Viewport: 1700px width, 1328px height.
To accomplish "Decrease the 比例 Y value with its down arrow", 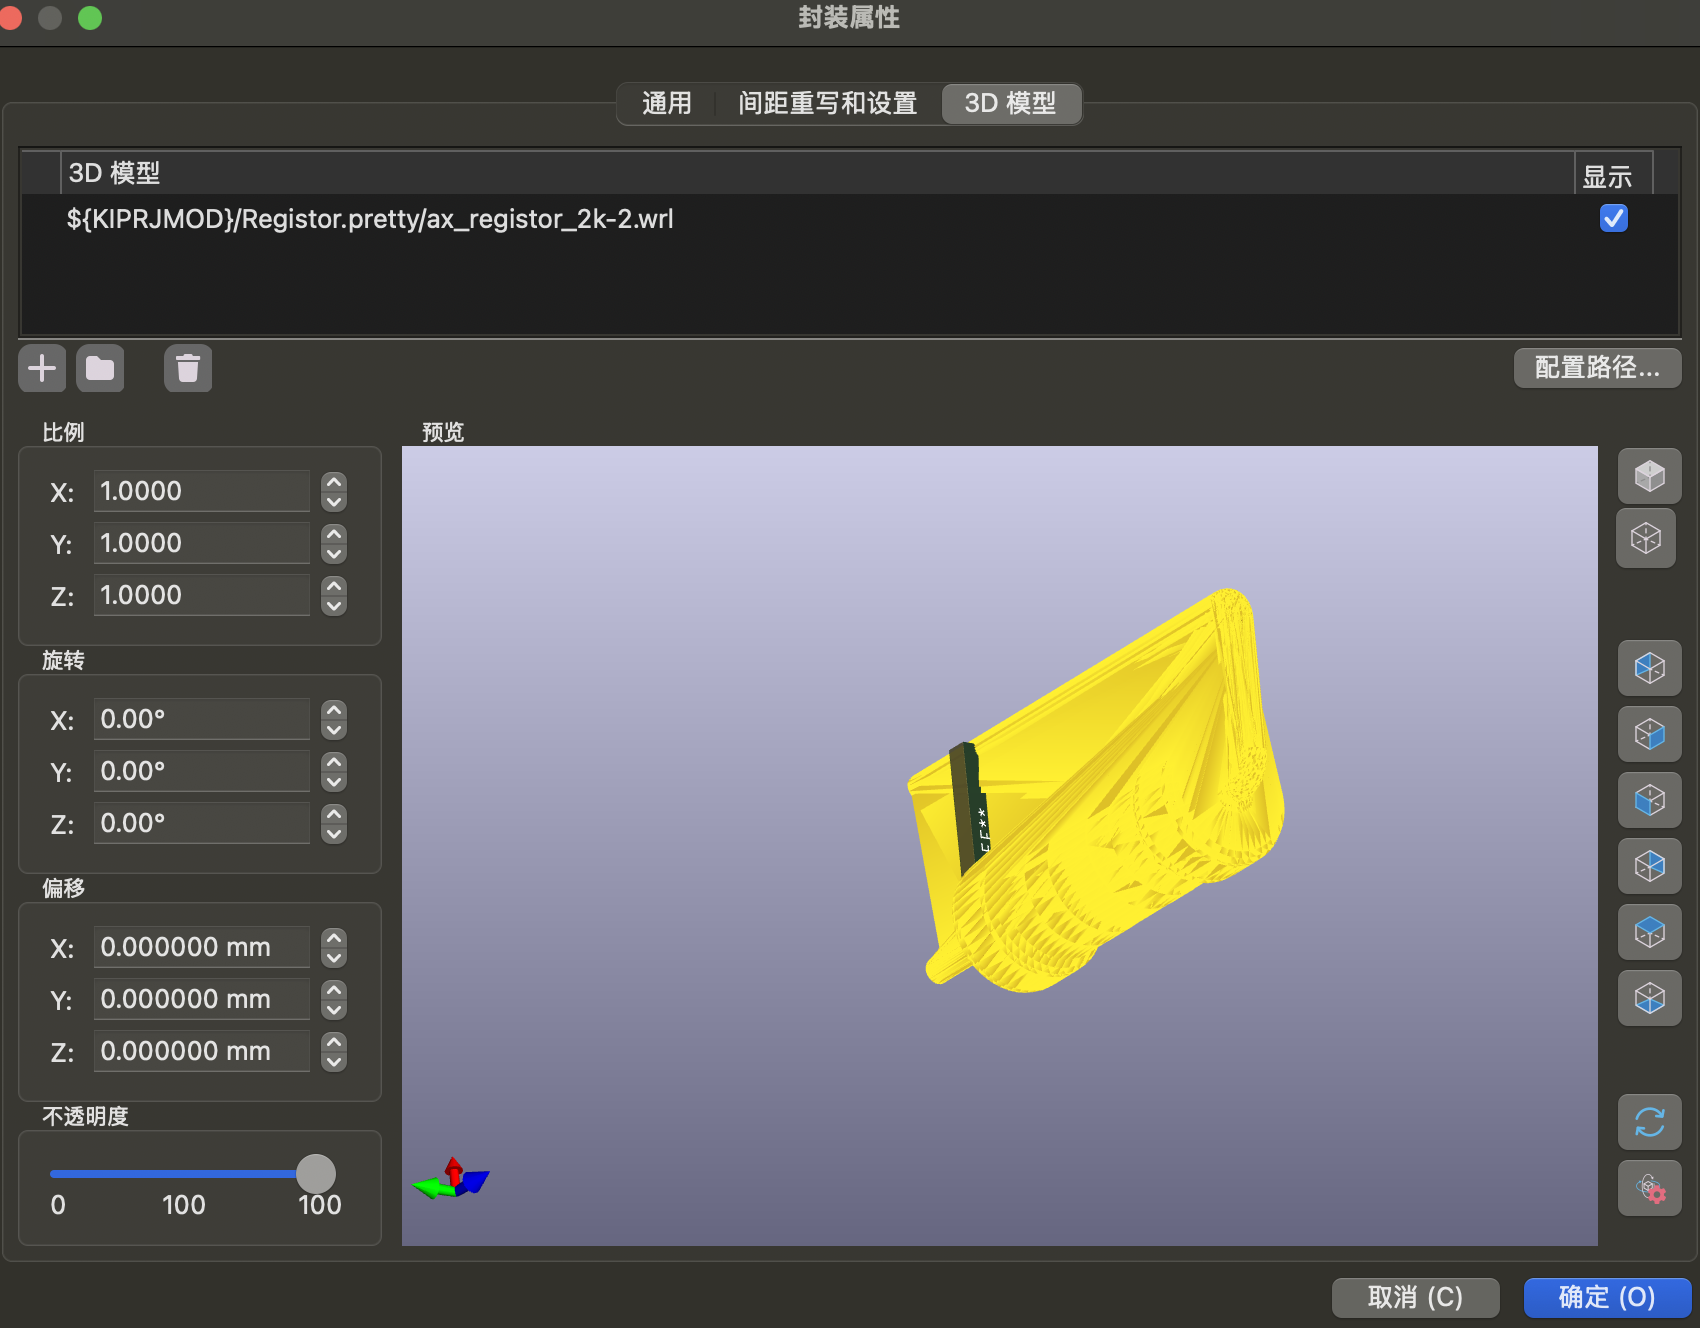I will [x=334, y=553].
